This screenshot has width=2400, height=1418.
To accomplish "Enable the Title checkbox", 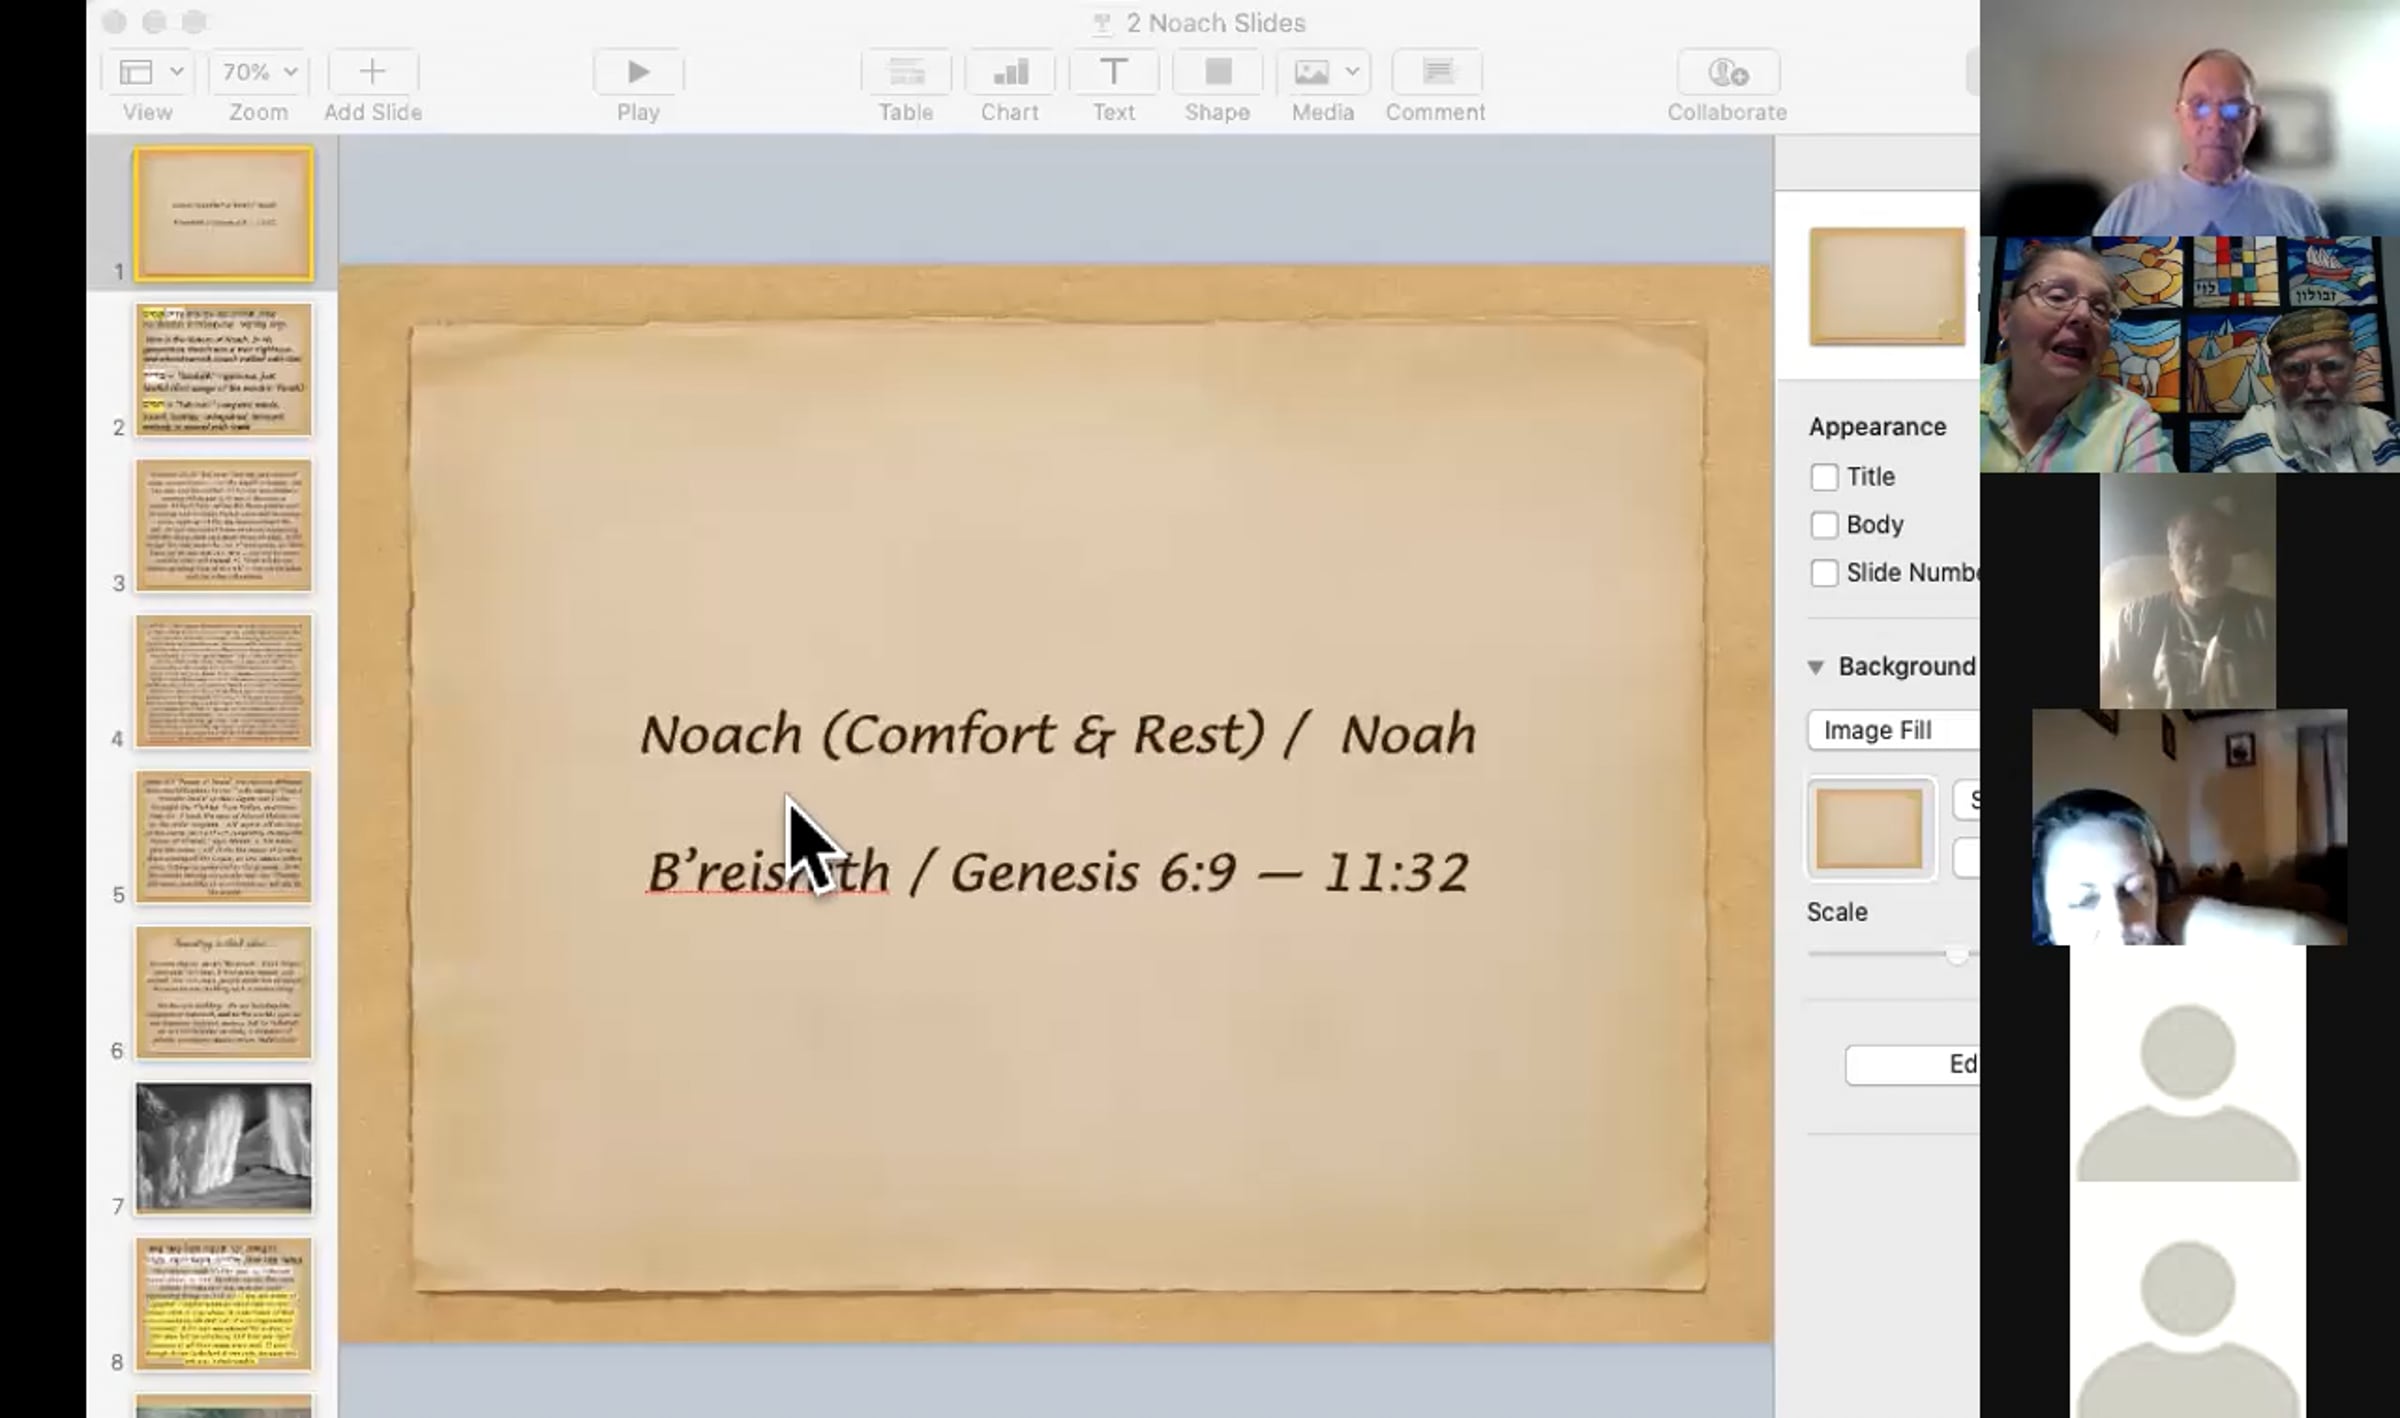I will coord(1824,477).
